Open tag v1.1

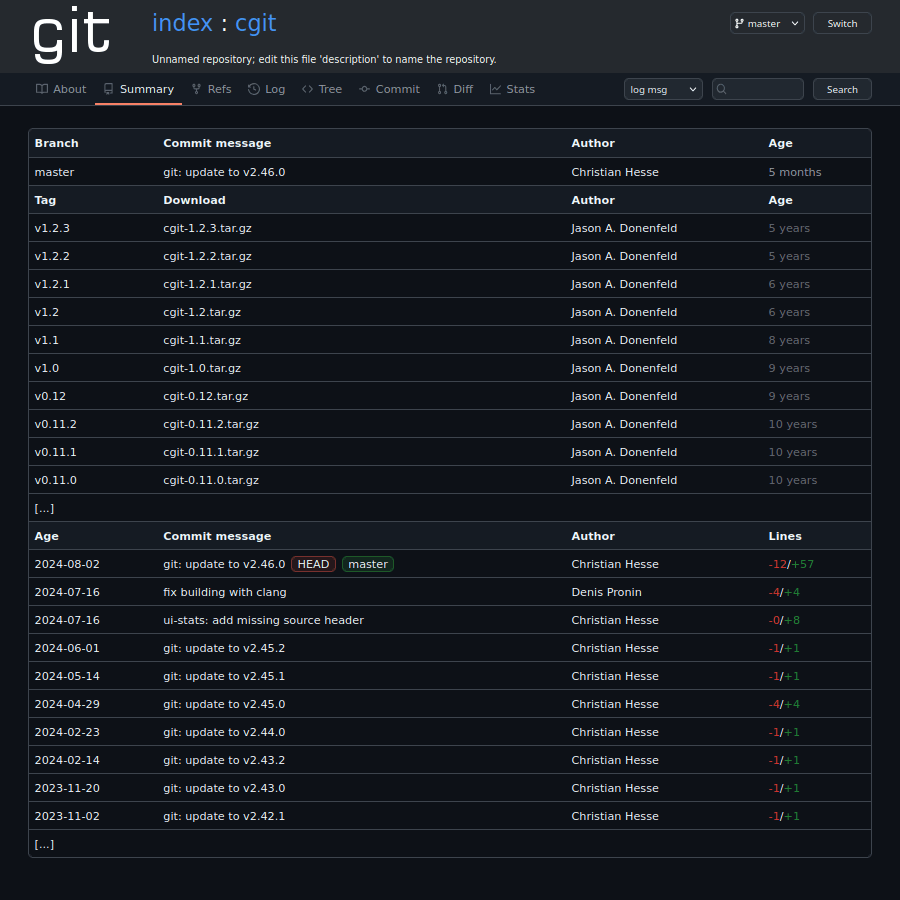click(46, 340)
